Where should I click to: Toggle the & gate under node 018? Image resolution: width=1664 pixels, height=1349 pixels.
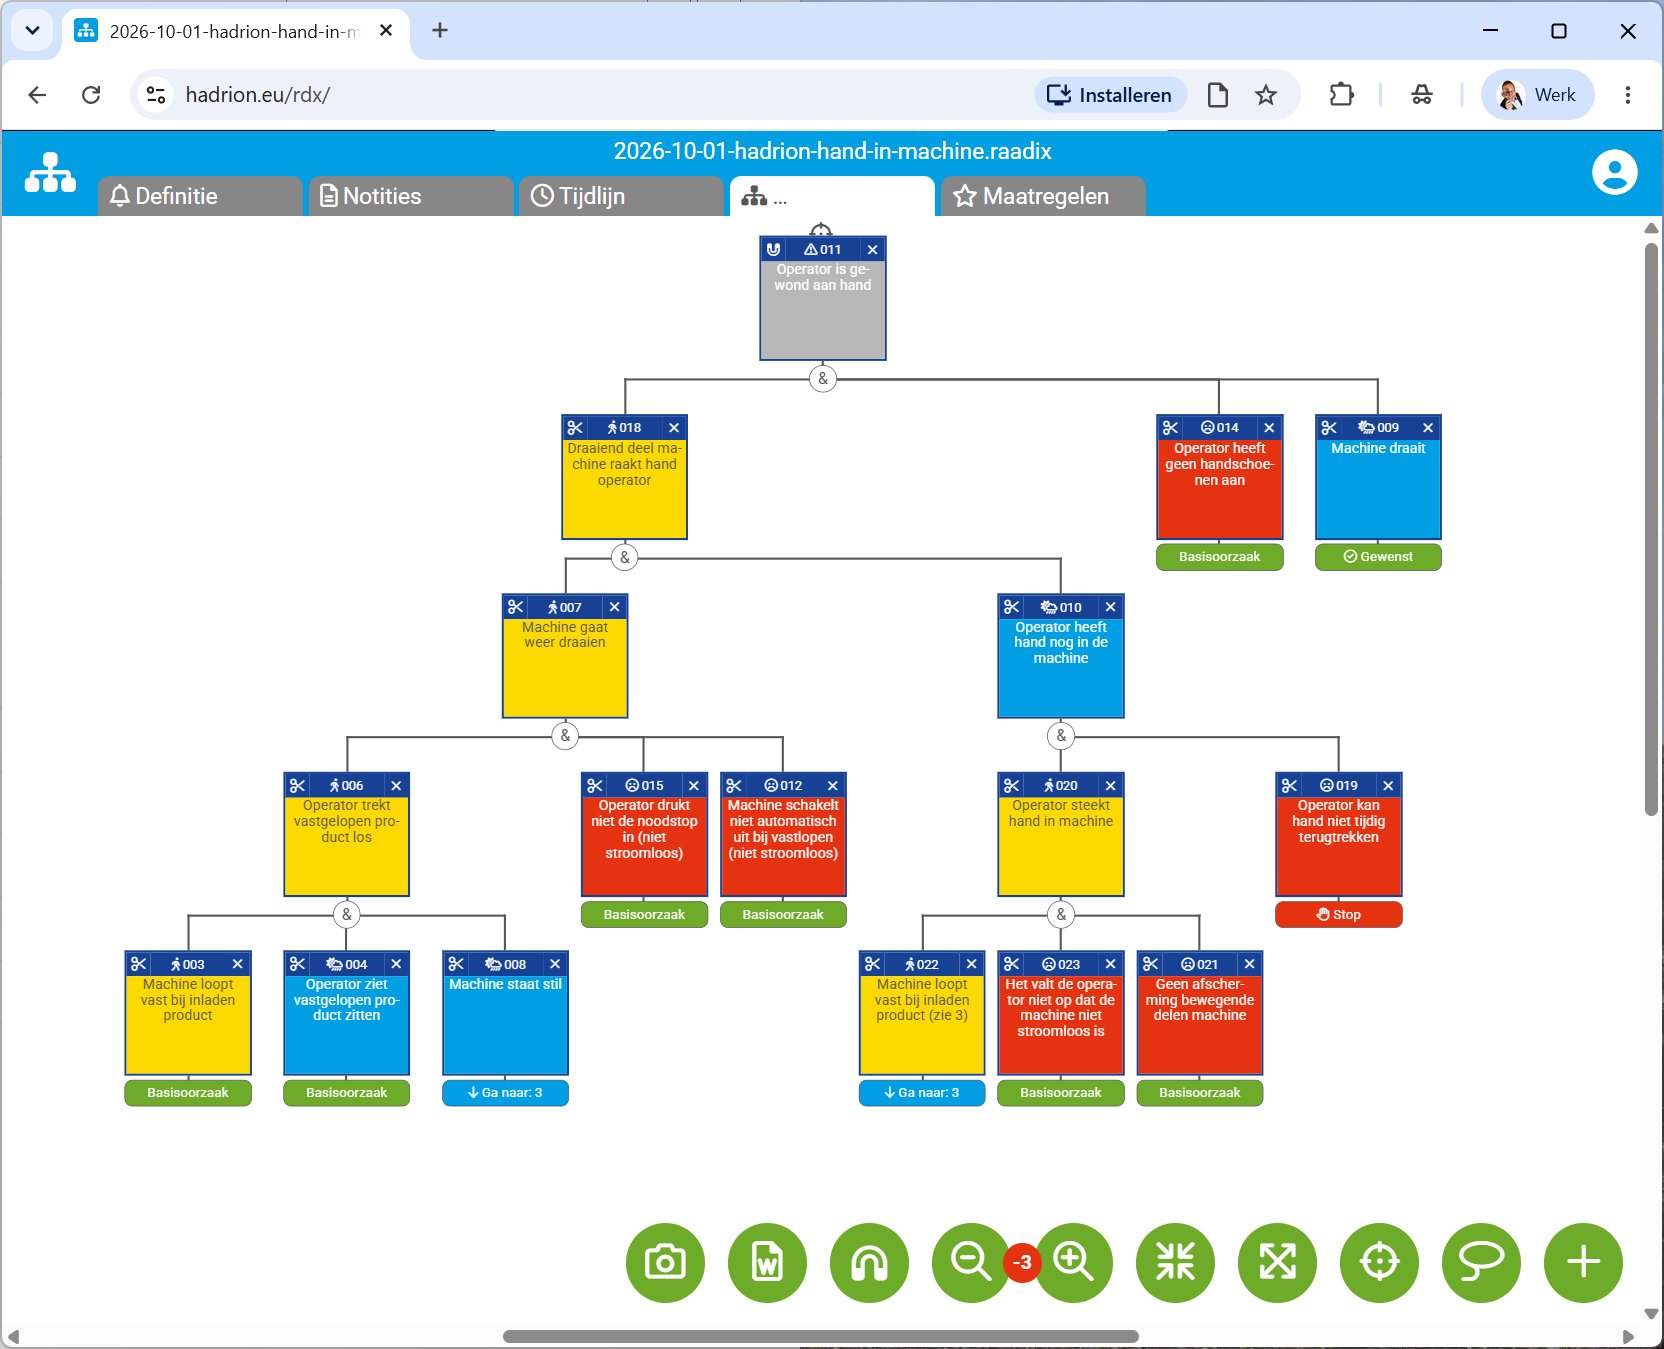click(625, 557)
